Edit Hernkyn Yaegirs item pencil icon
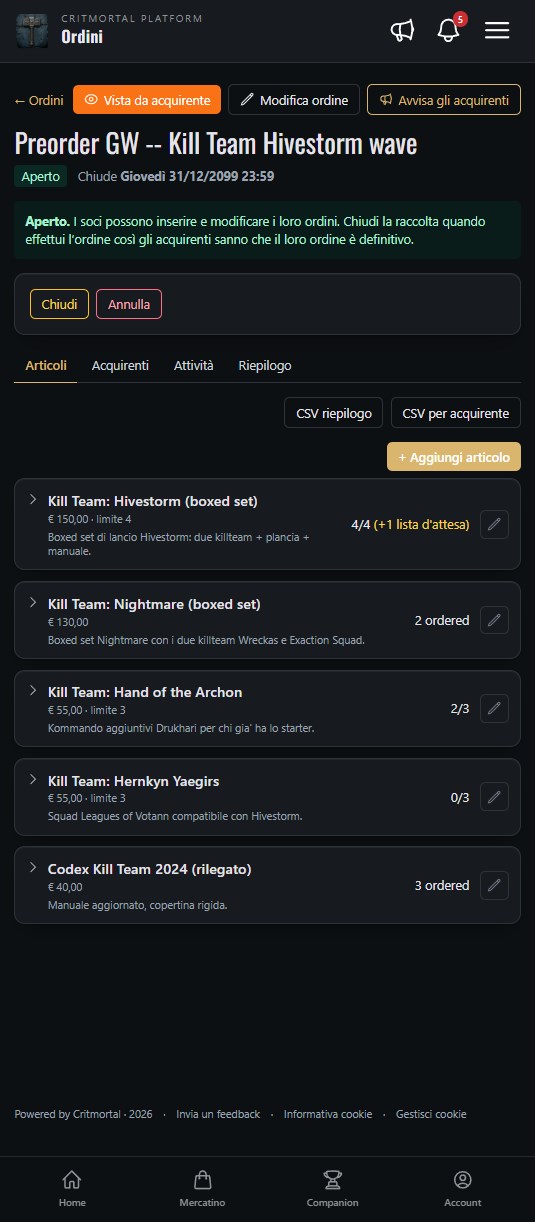This screenshot has width=535, height=1222. pos(494,797)
